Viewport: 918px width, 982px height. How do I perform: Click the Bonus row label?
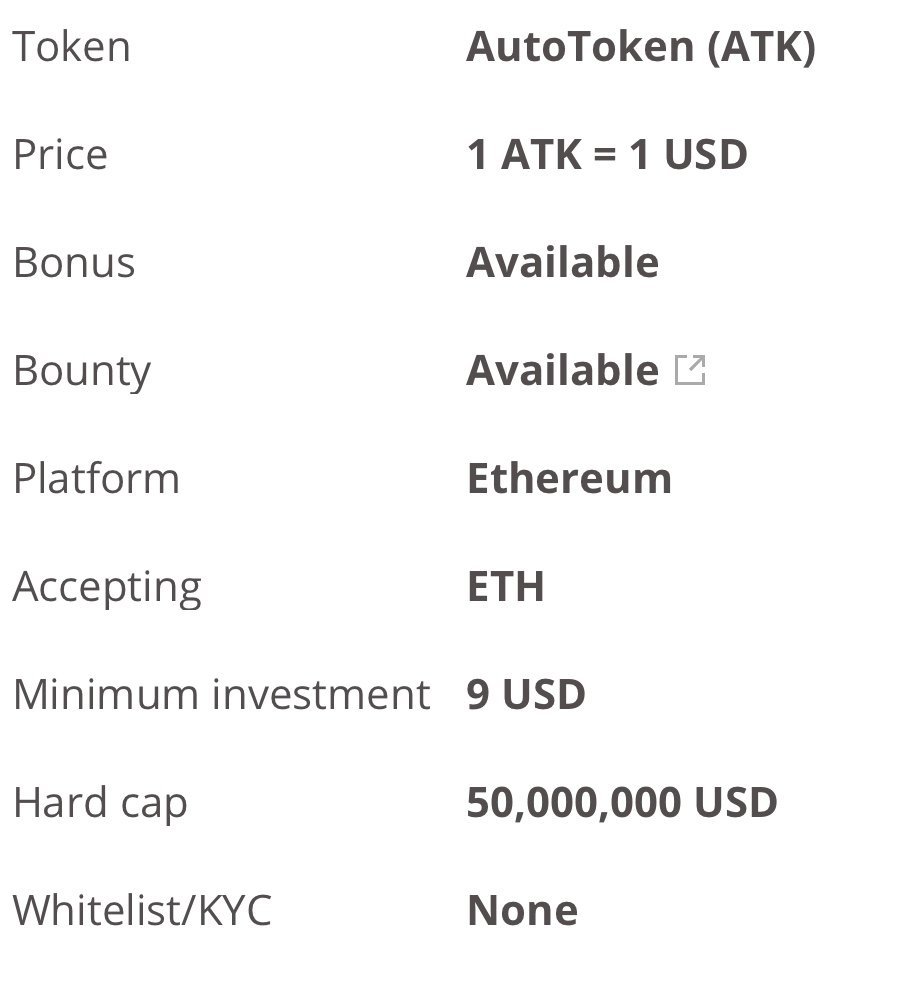[x=74, y=262]
